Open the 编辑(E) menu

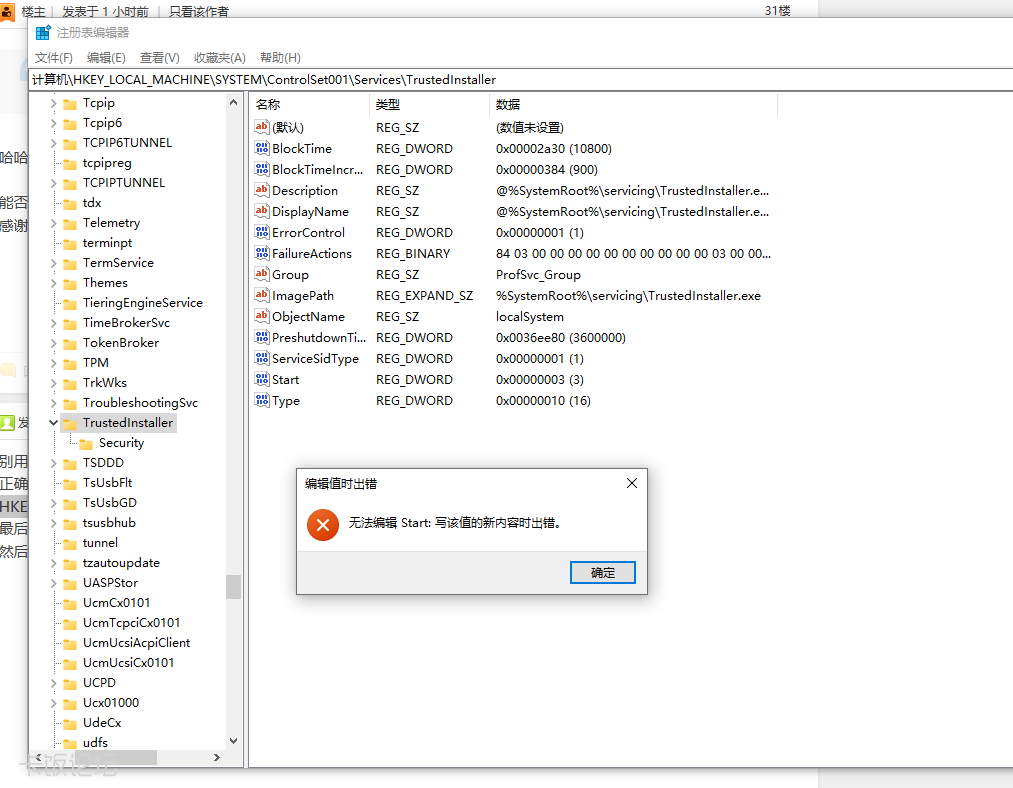(x=106, y=57)
